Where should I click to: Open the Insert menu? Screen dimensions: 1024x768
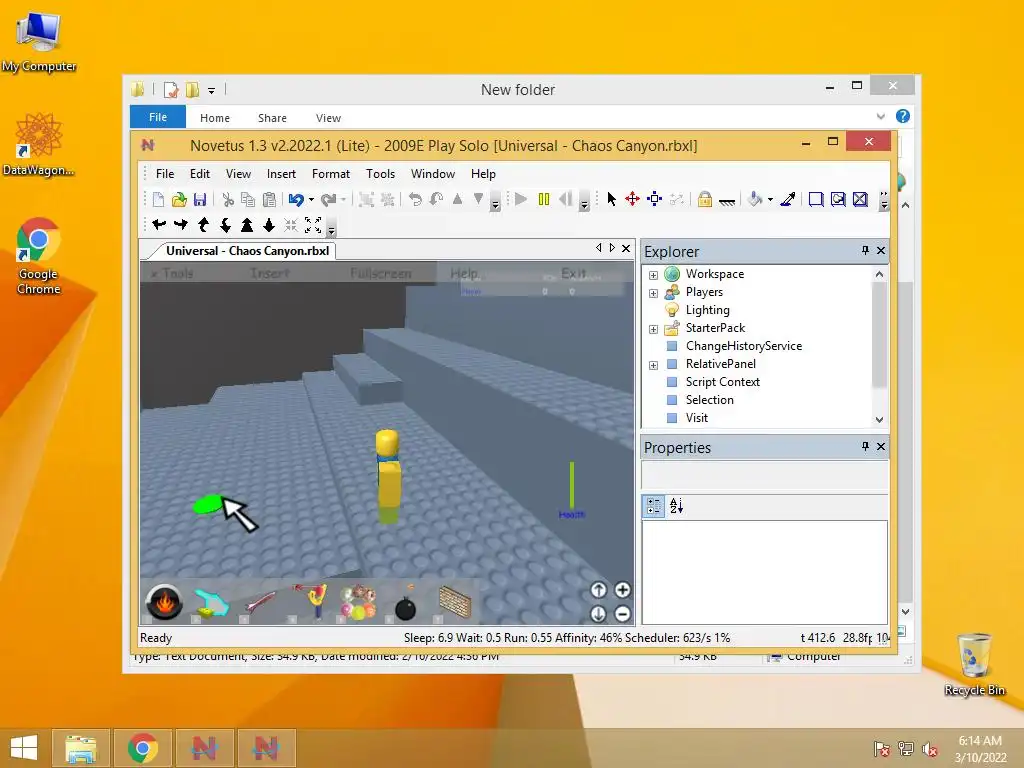coord(281,174)
